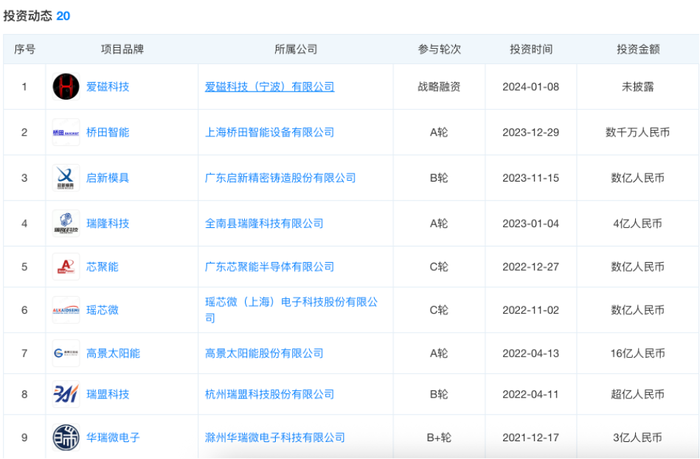Click the 启新模具 brand logo icon
The image size is (700, 459).
coord(66,178)
